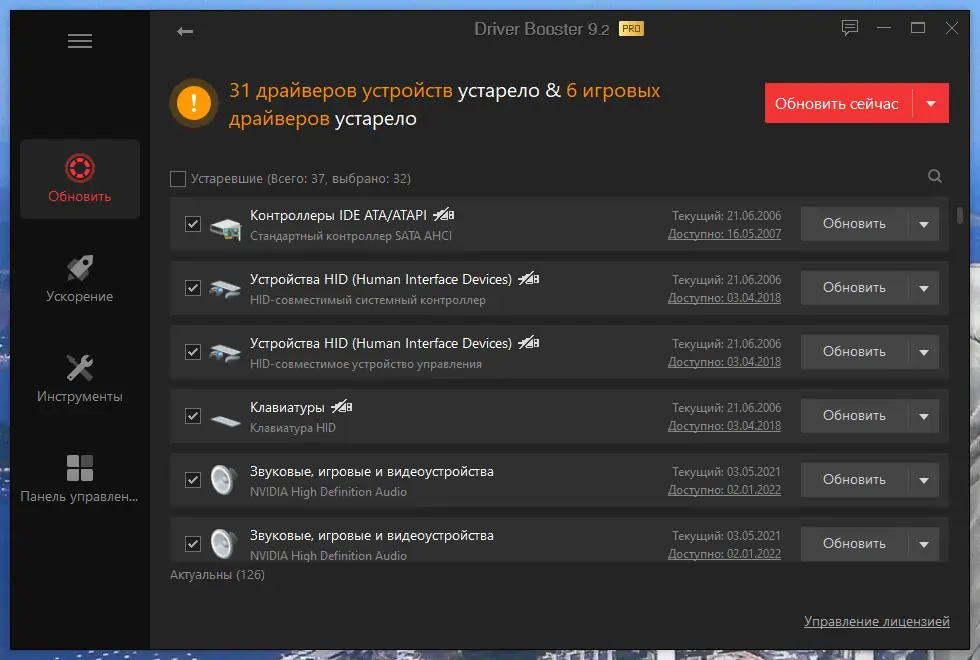
Task: Click the badge icon beside Контроллеры IDE ATA/ATAPI
Action: 444,215
